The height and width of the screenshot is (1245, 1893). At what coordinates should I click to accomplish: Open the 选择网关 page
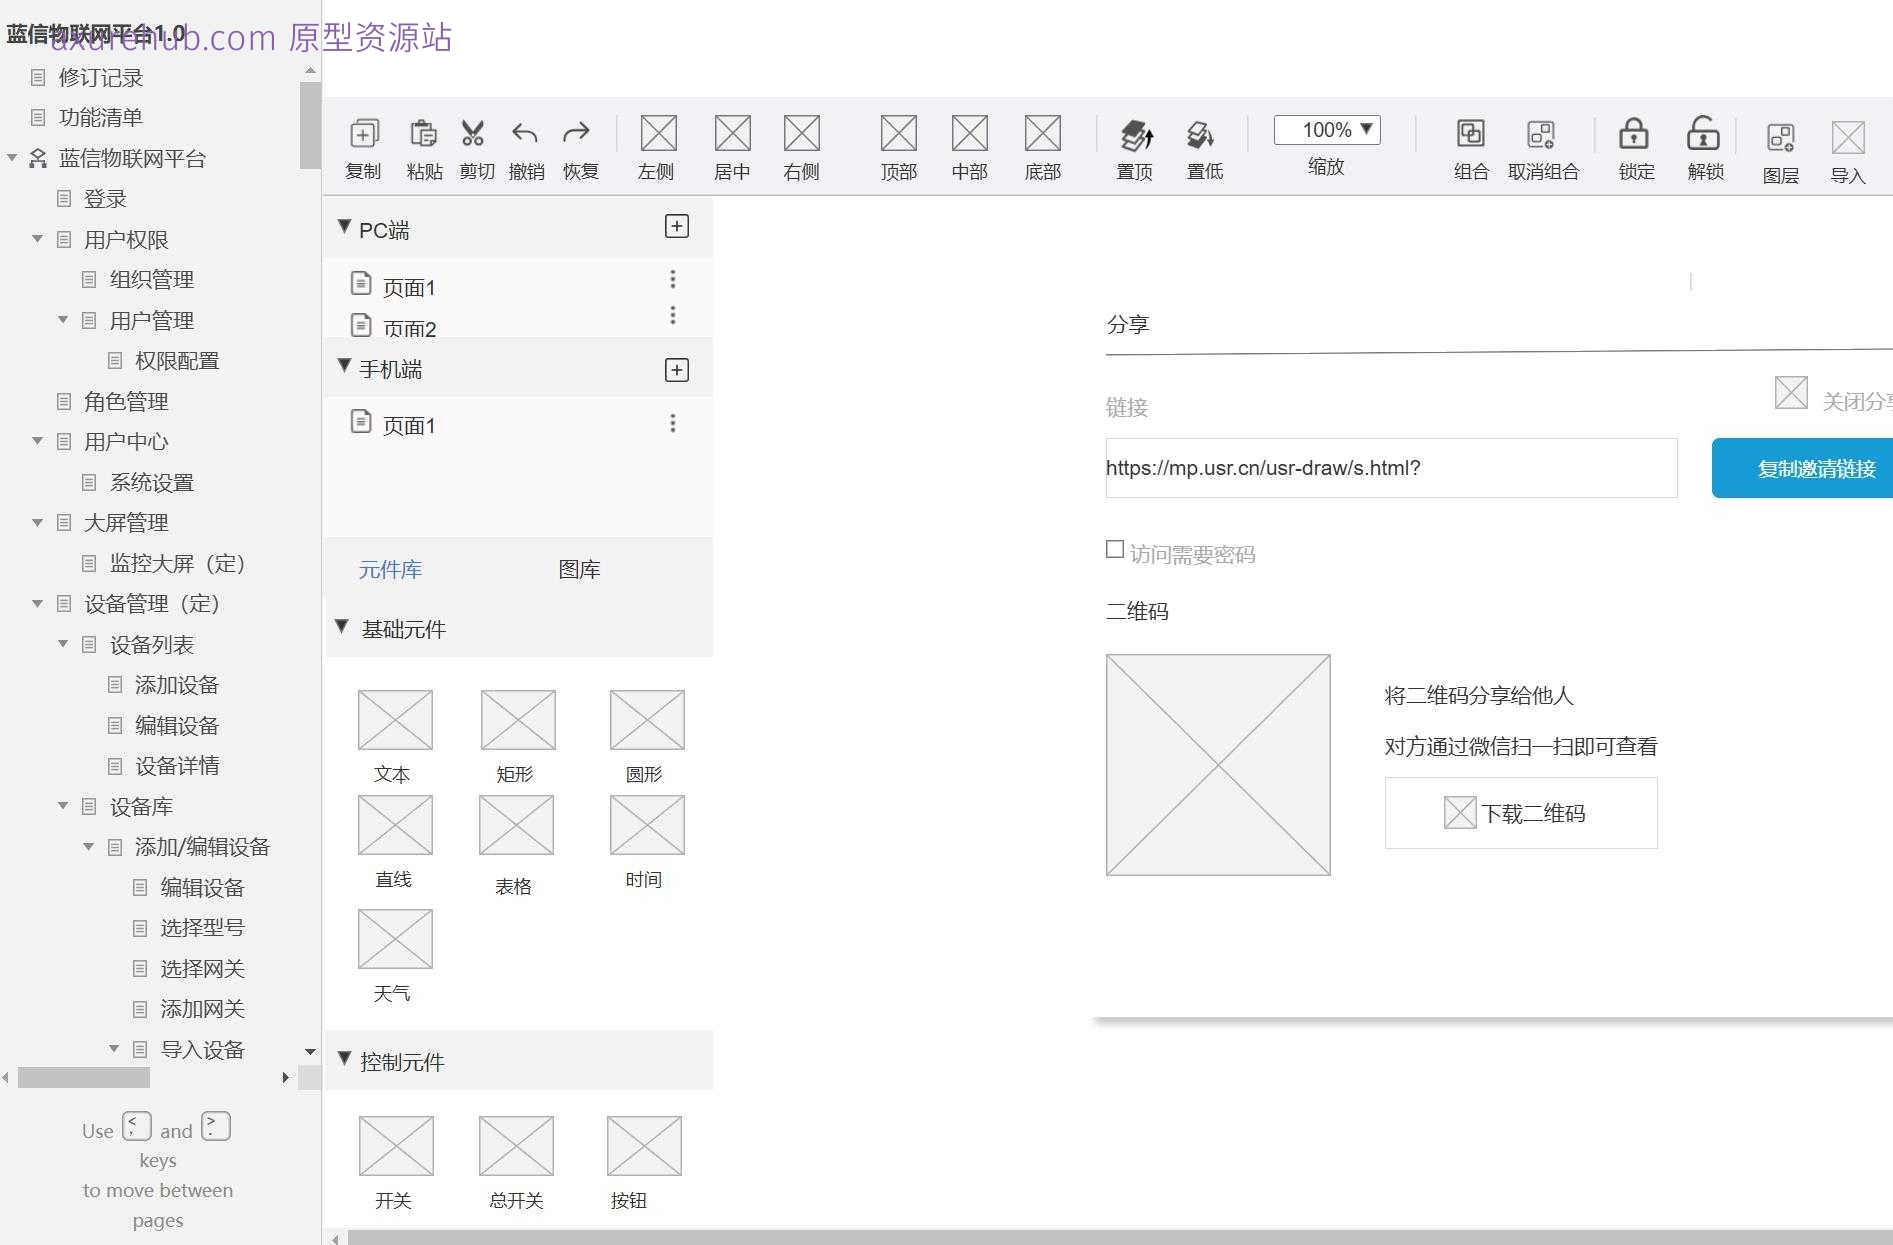click(203, 968)
